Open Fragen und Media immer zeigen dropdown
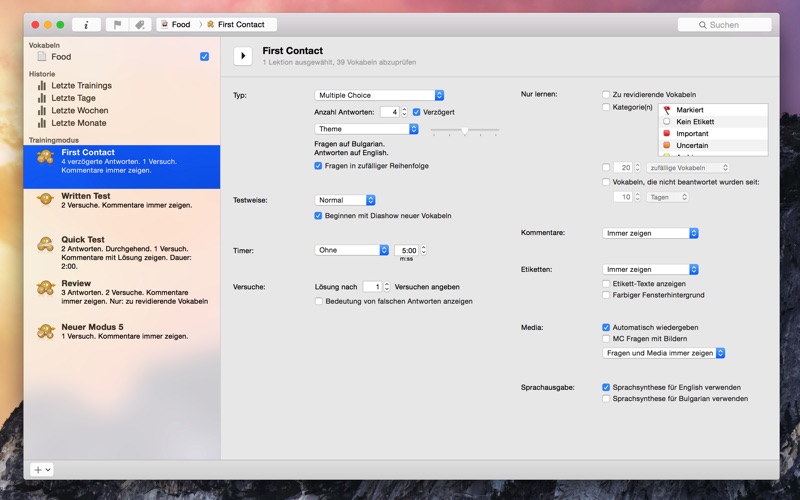Viewport: 800px width, 500px height. tap(664, 353)
